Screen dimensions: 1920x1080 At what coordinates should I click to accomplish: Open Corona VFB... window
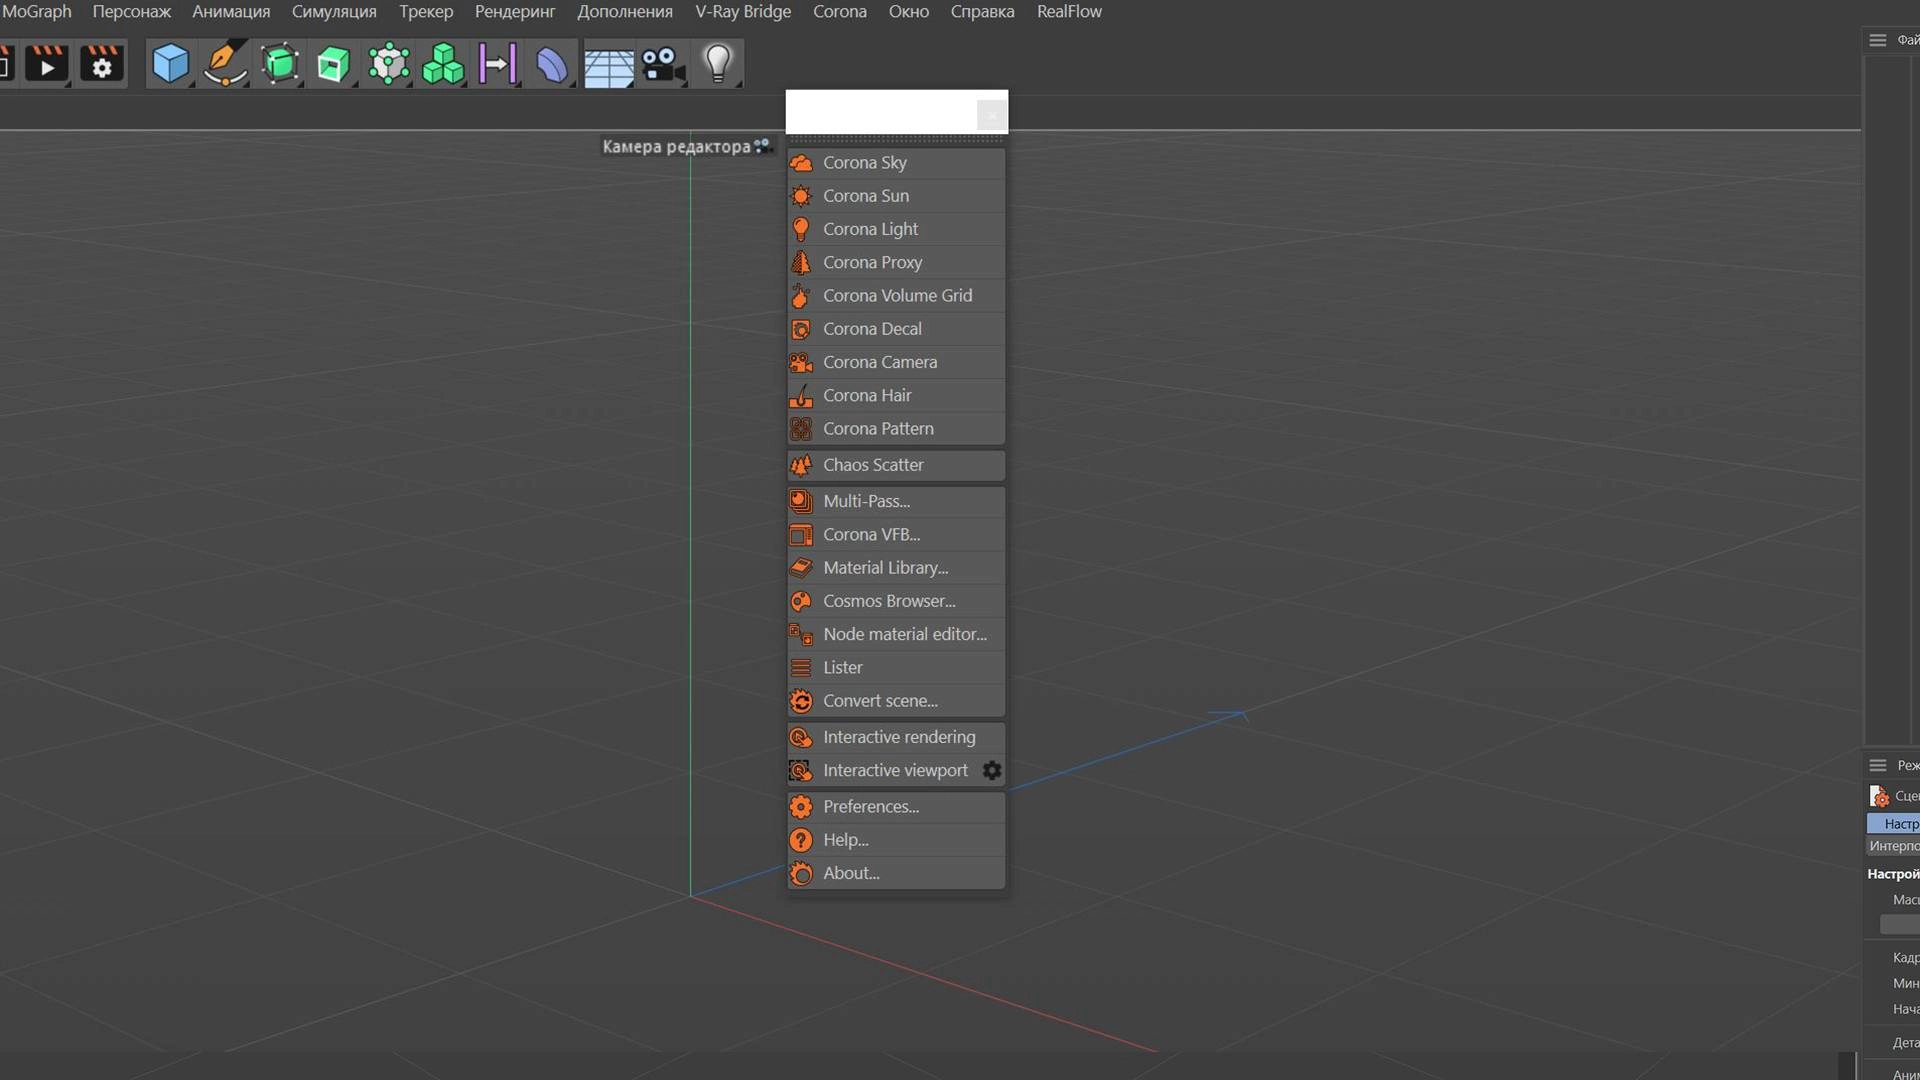click(x=896, y=534)
